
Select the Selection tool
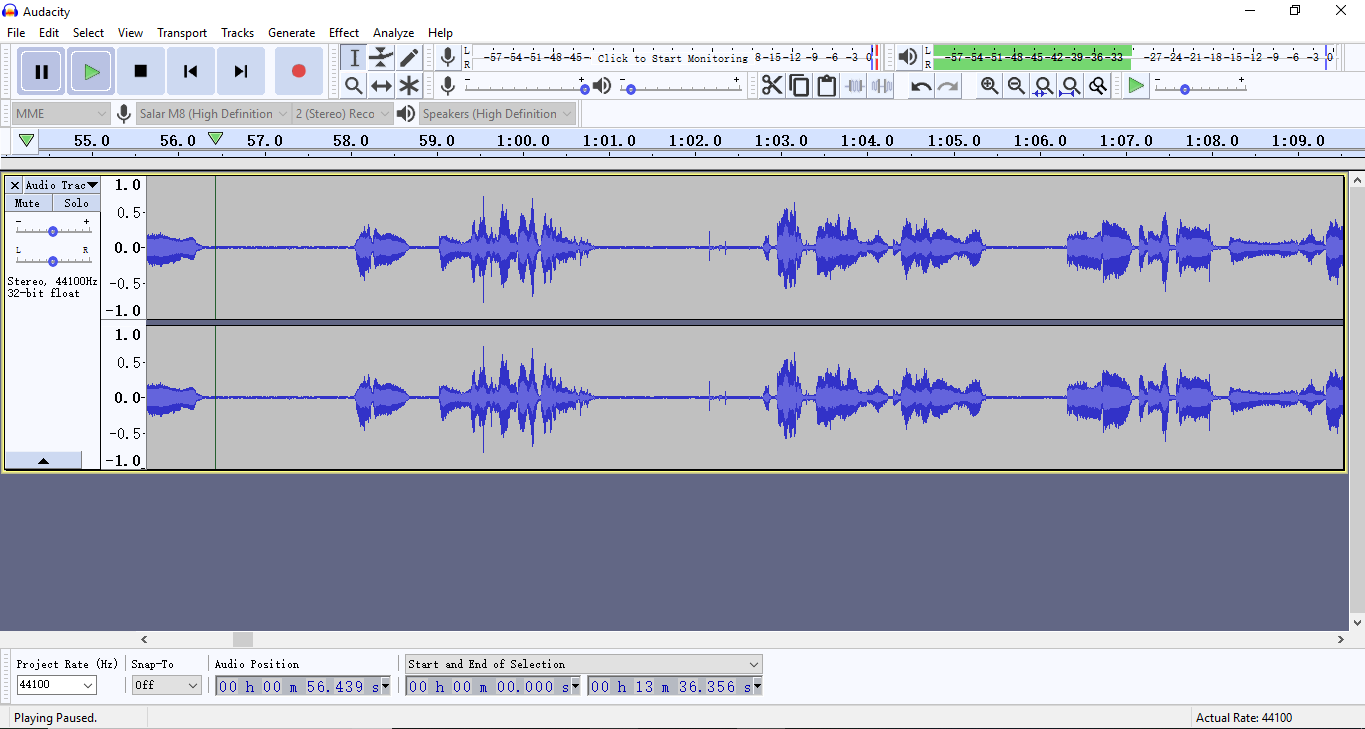click(353, 57)
